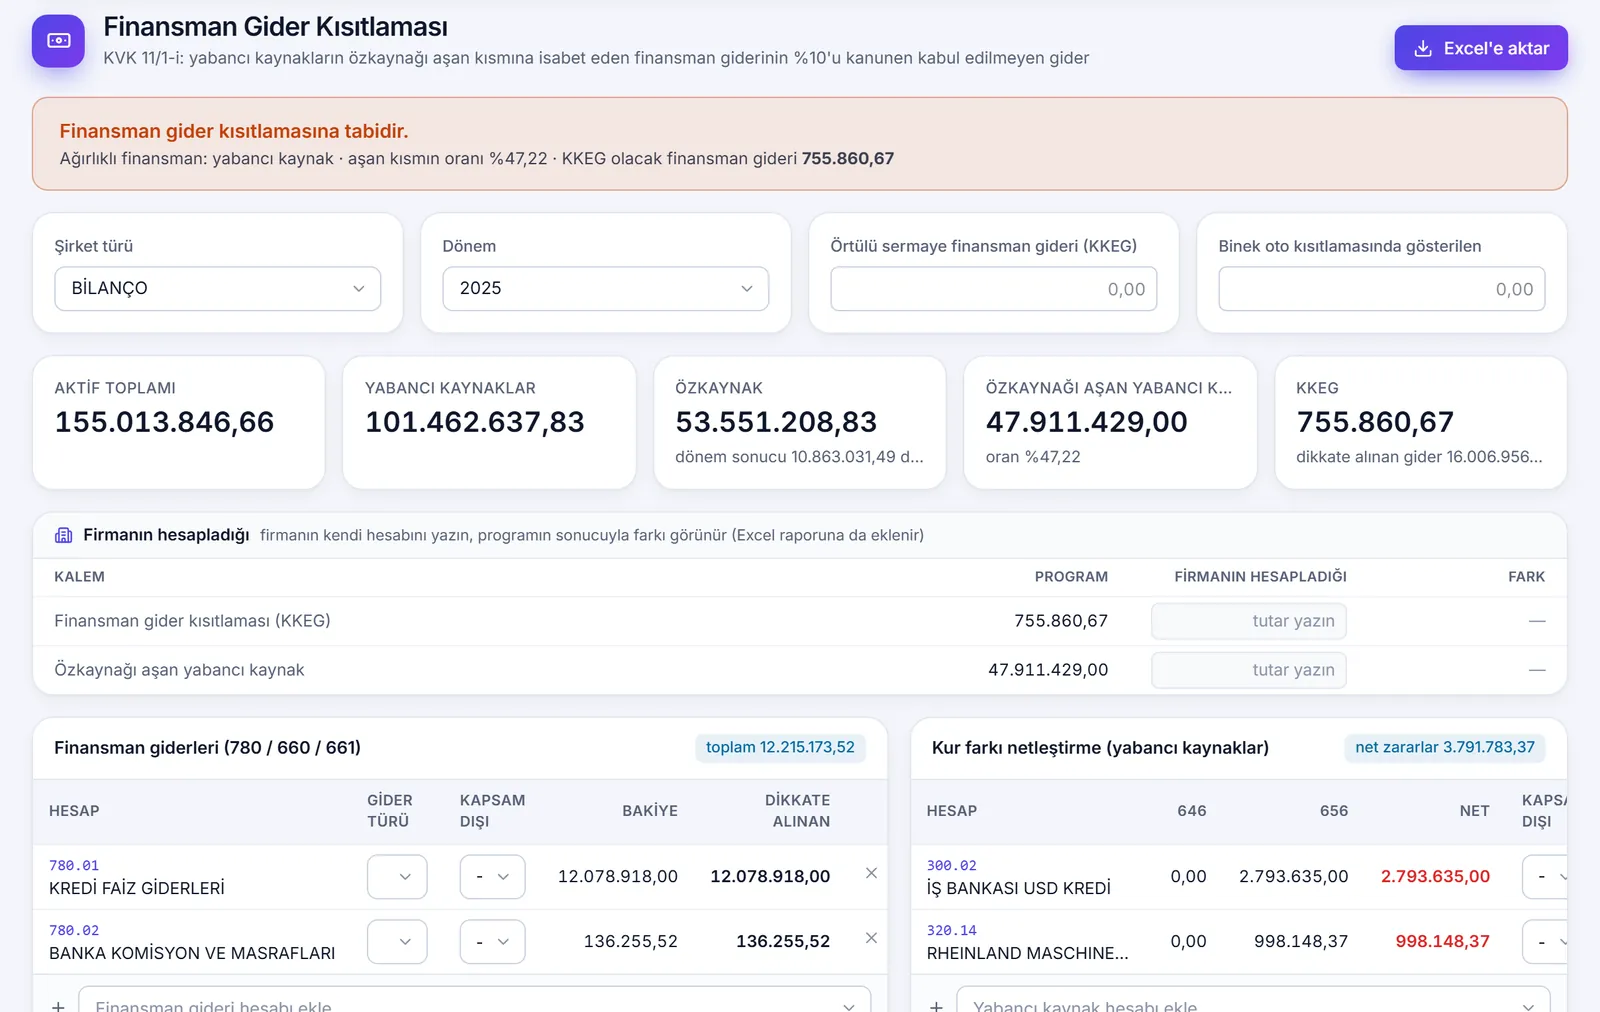Open the Kapsam Dışı dropdown for RHEINLAND MASCHINE
The image size is (1600, 1012).
(1544, 942)
